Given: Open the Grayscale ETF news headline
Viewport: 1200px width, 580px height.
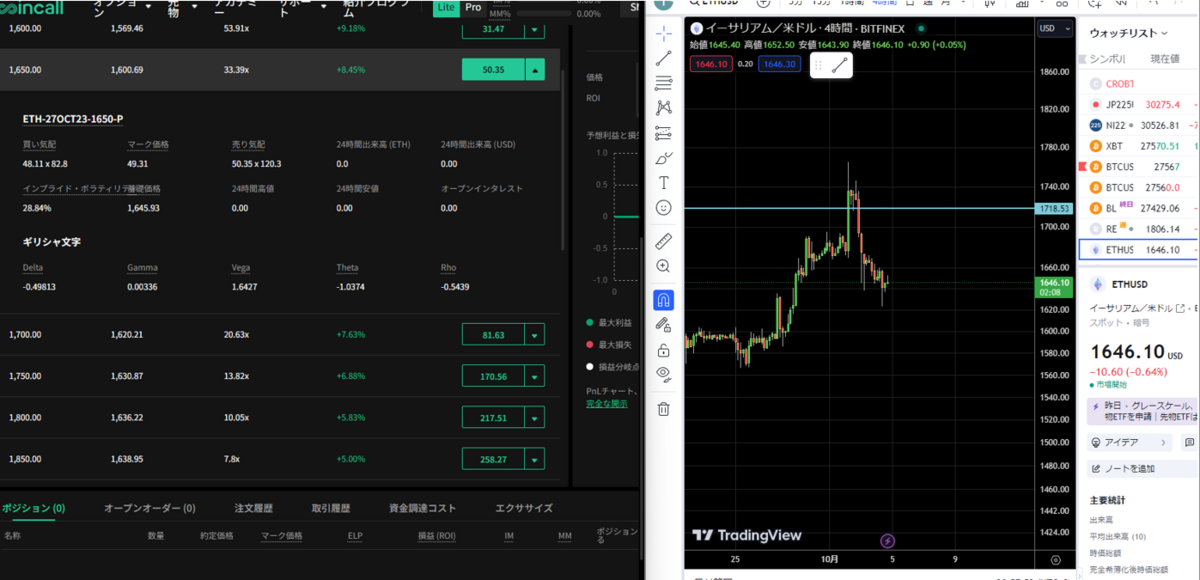Looking at the screenshot, I should pos(1142,411).
